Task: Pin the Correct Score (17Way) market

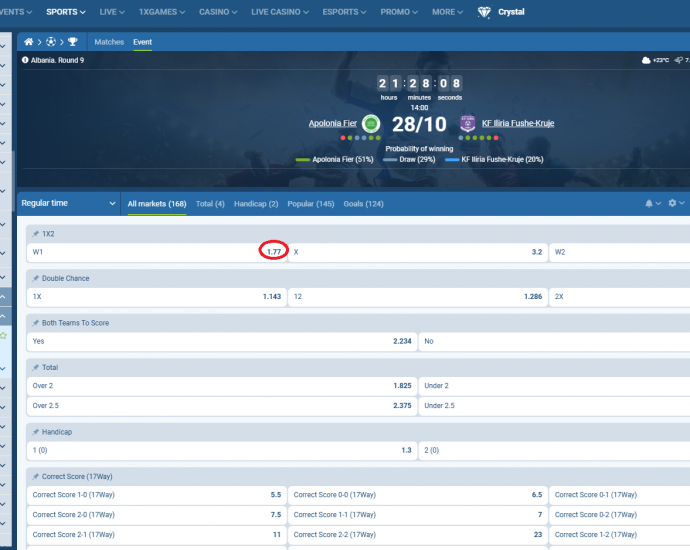Action: coord(36,476)
